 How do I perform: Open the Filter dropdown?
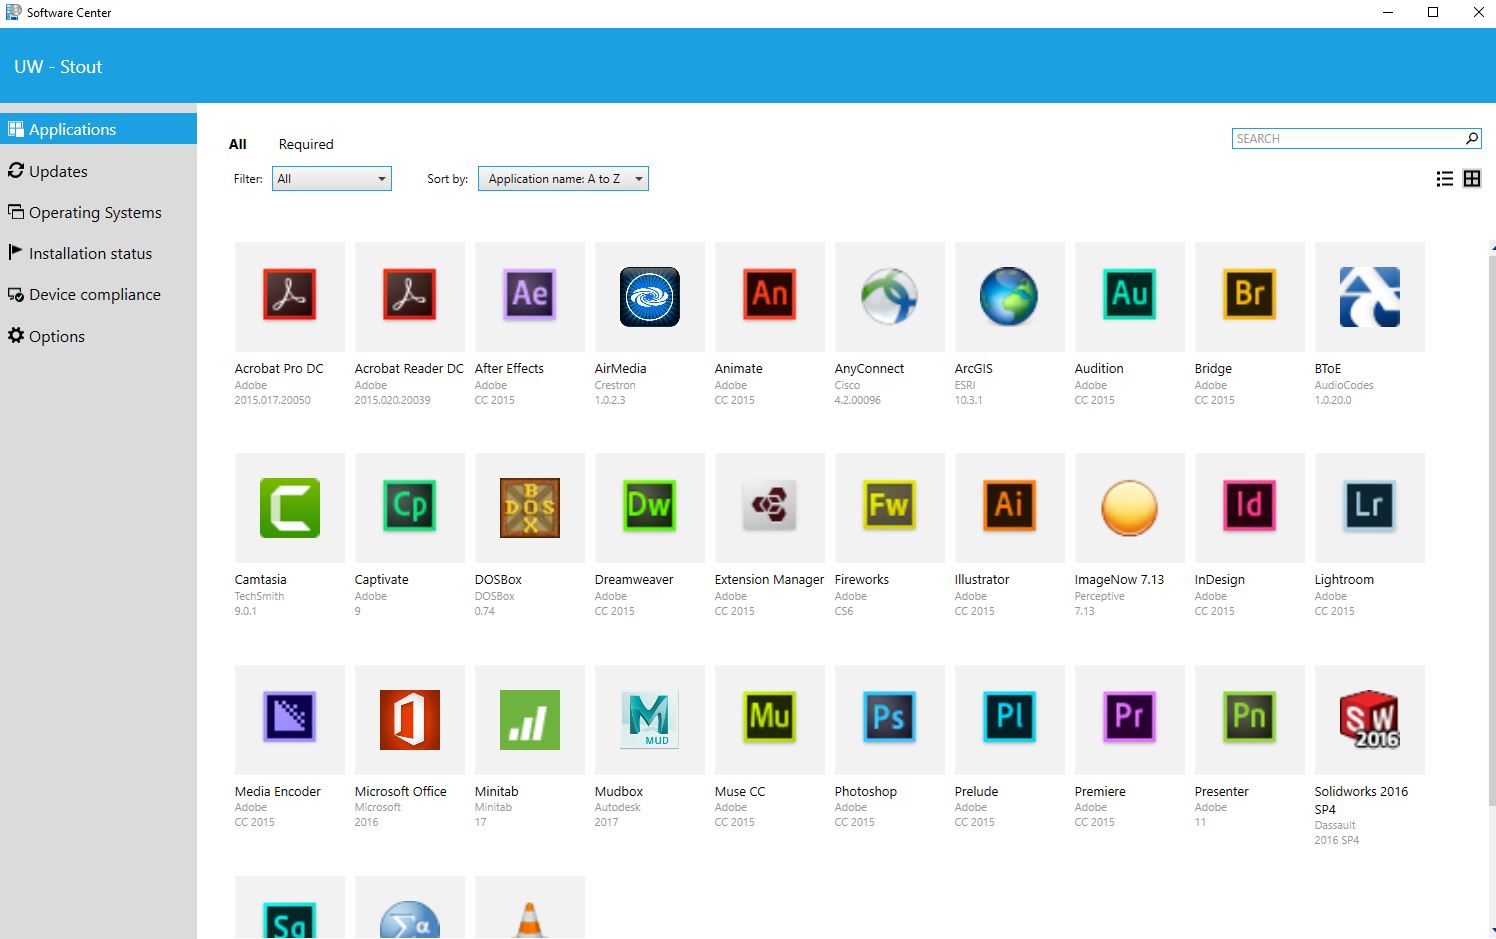tap(332, 179)
